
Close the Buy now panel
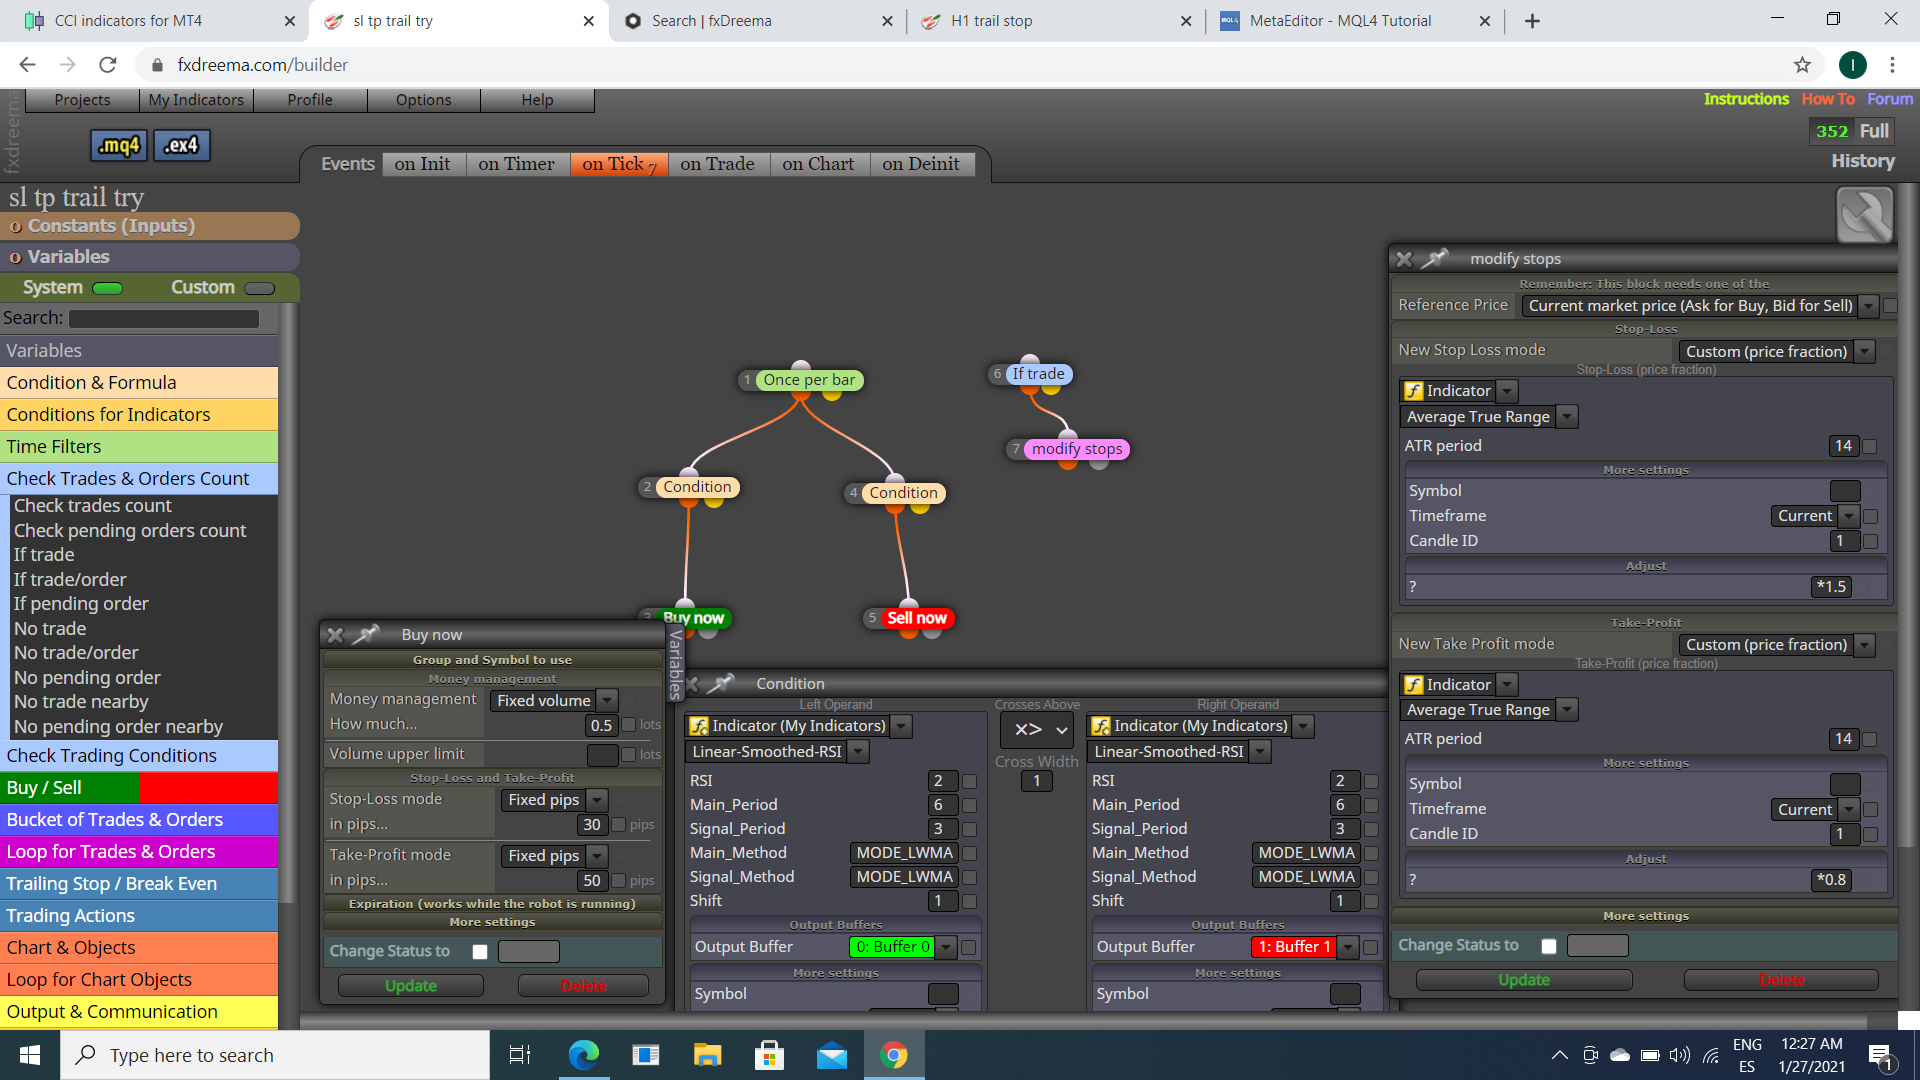pos(336,635)
